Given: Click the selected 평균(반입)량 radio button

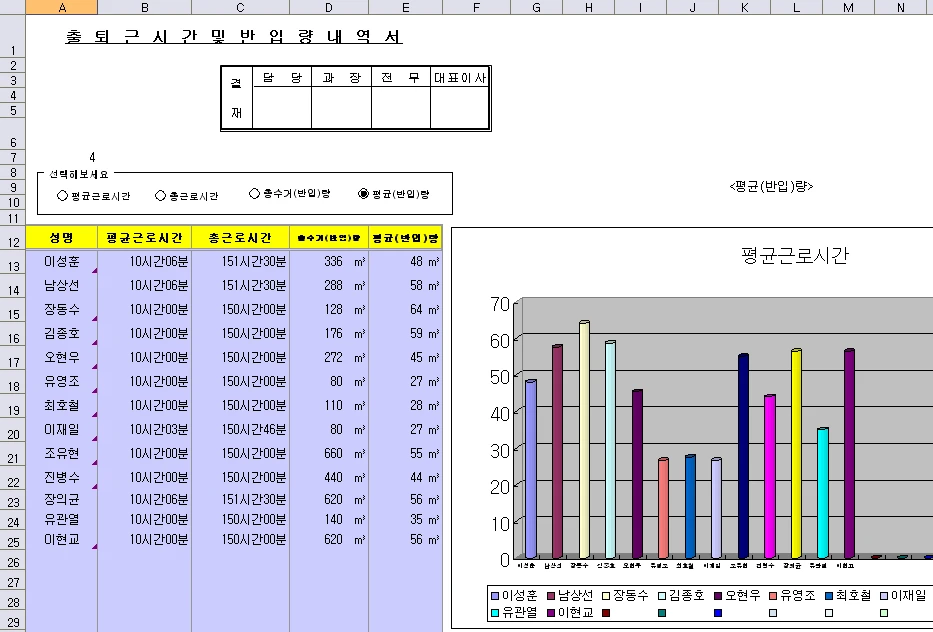Looking at the screenshot, I should click(363, 193).
